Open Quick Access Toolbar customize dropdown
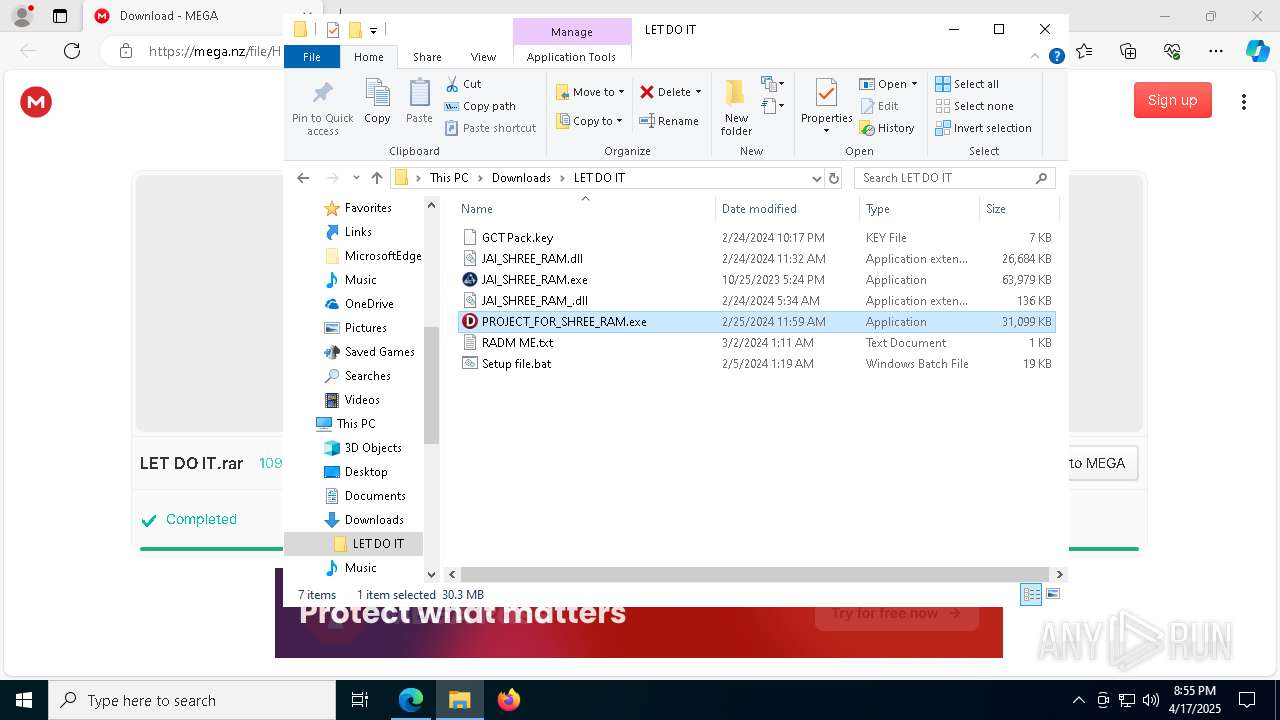Viewport: 1280px width, 720px height. click(x=374, y=30)
